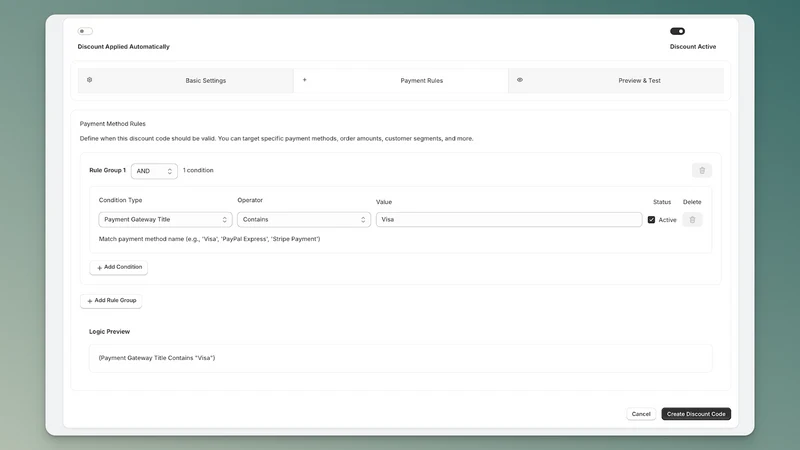Switch to the Payment Rules tab
This screenshot has width=800, height=450.
point(401,81)
